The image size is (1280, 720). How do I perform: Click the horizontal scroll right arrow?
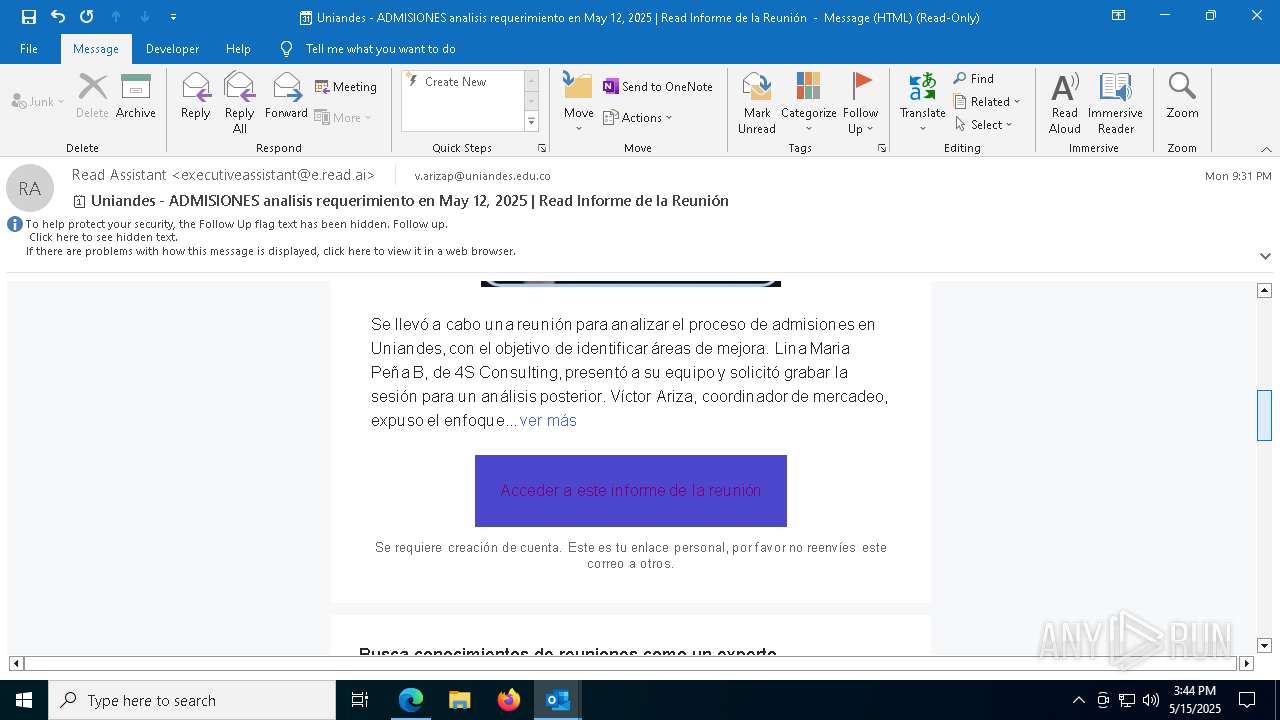(1246, 663)
